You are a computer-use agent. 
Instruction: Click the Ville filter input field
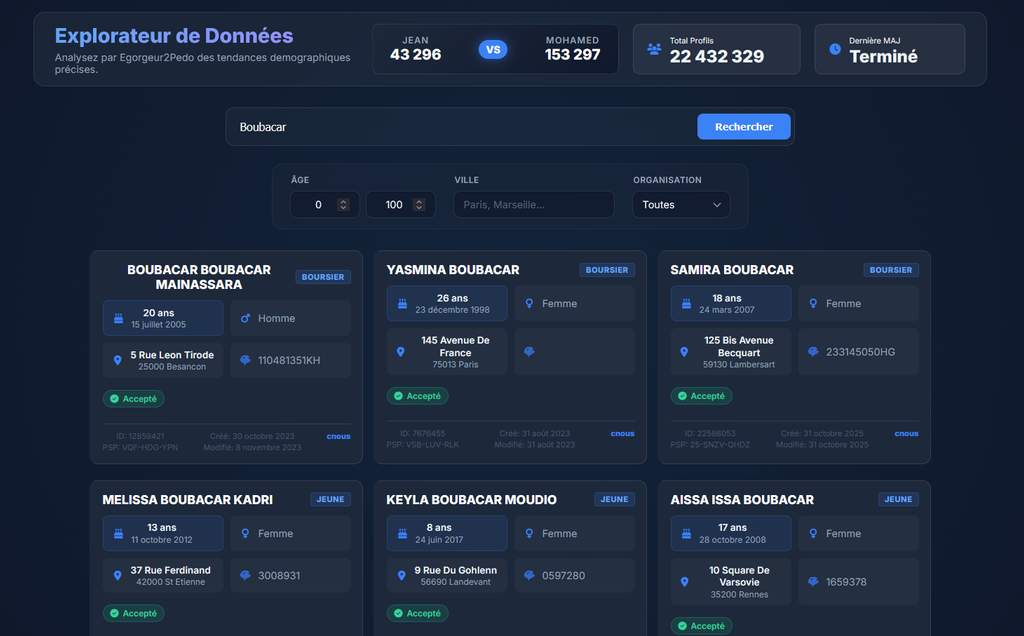534,205
